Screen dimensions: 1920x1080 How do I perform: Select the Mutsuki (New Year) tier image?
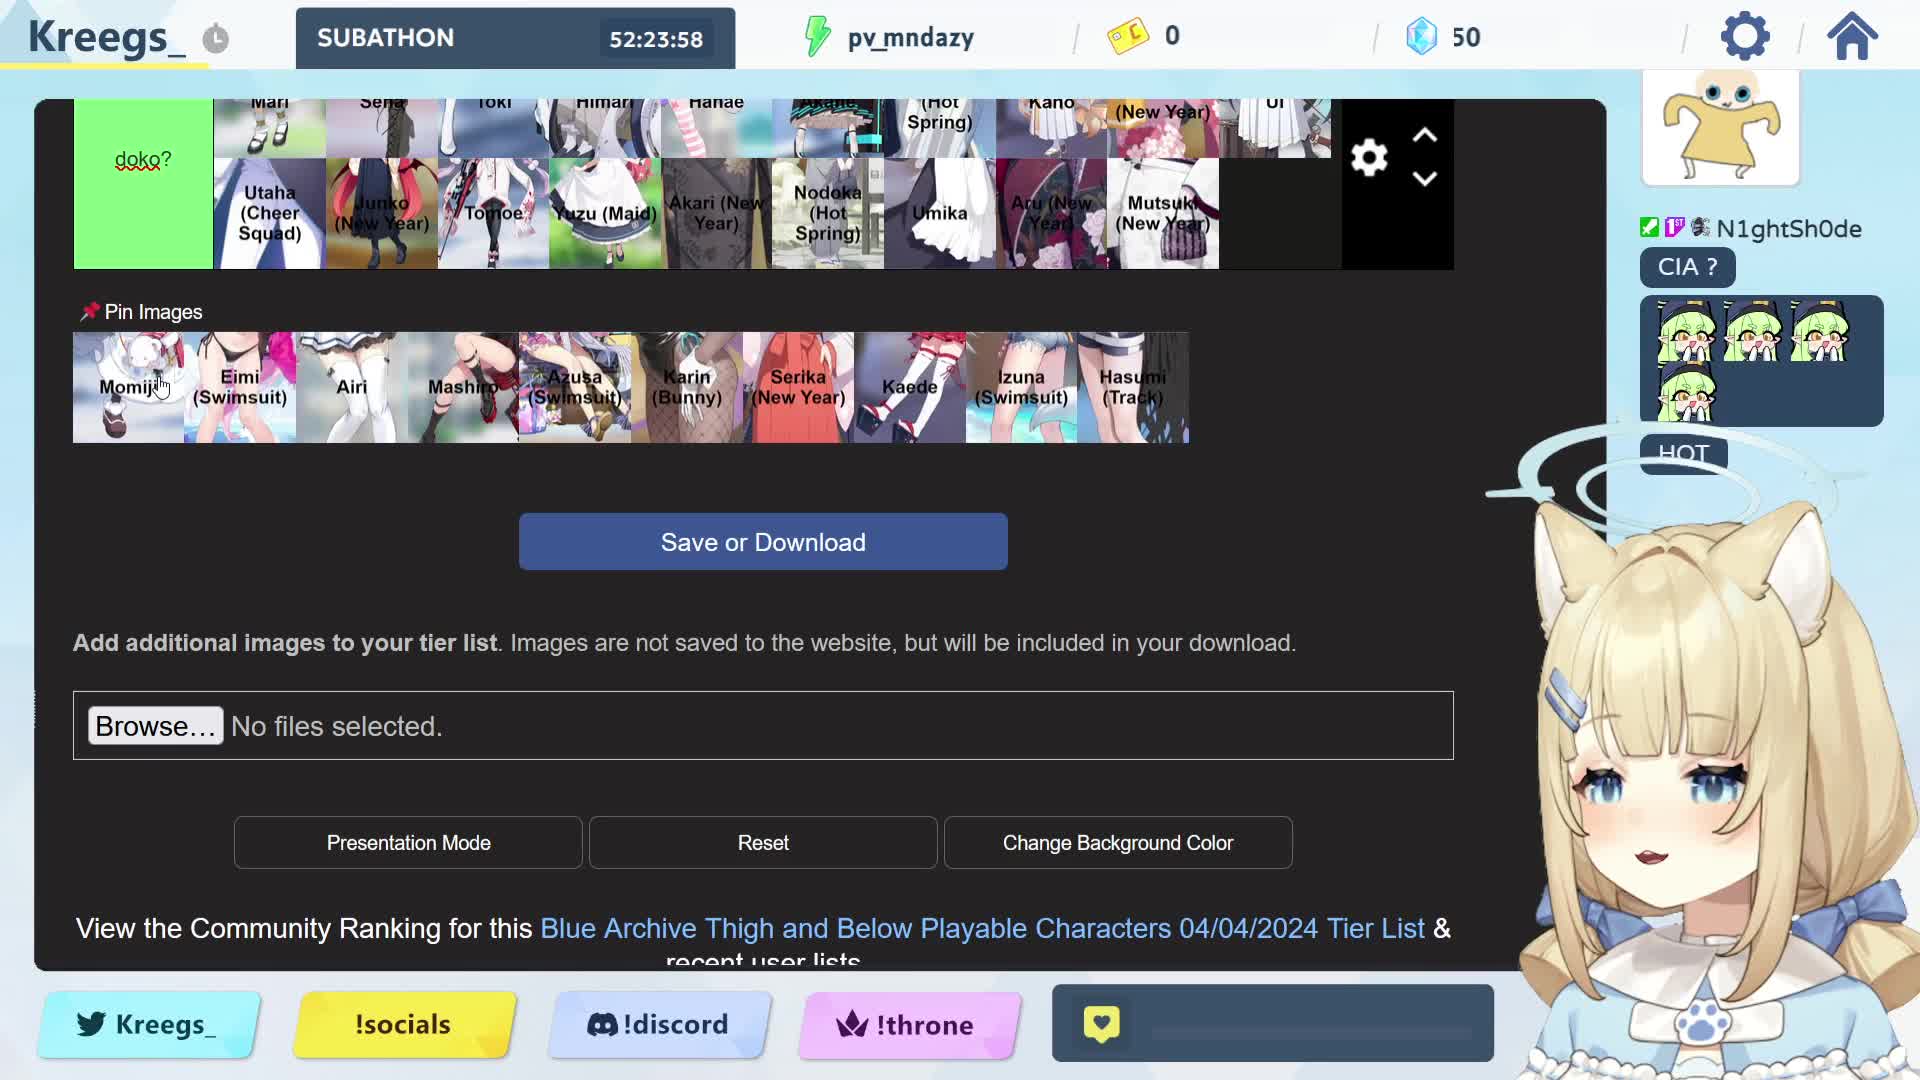(1163, 213)
